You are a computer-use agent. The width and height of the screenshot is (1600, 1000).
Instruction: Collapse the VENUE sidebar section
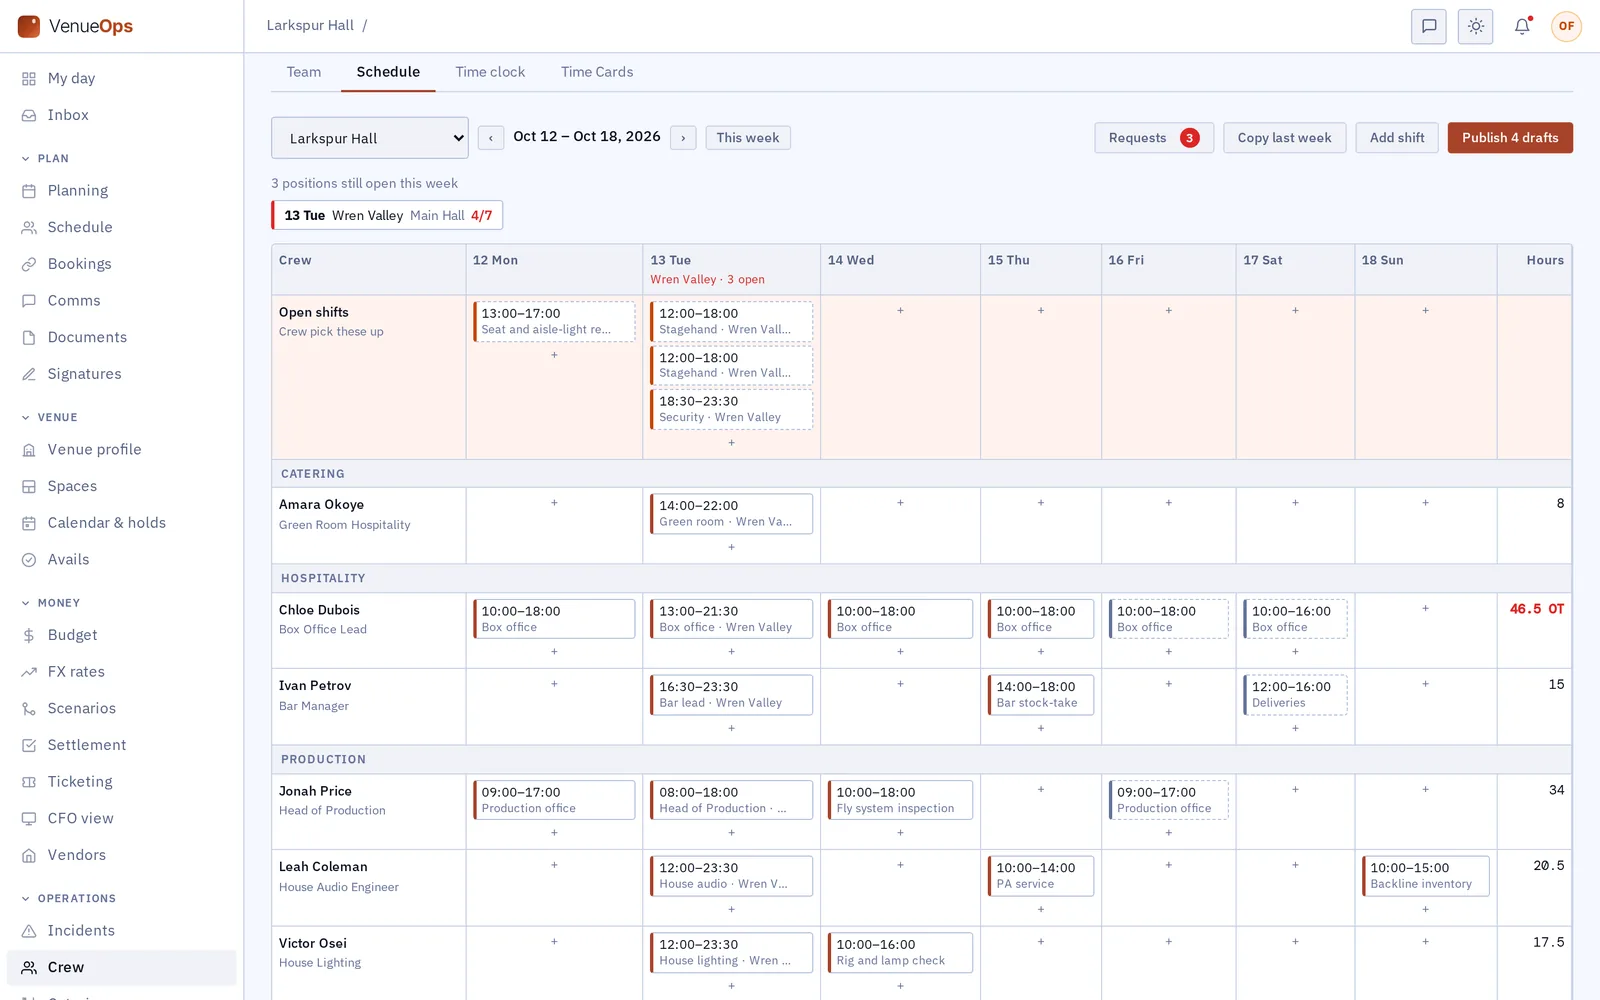point(49,417)
